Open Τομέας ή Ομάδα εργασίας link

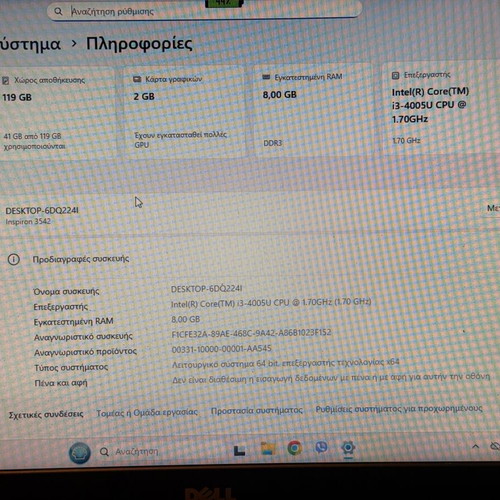(x=147, y=413)
